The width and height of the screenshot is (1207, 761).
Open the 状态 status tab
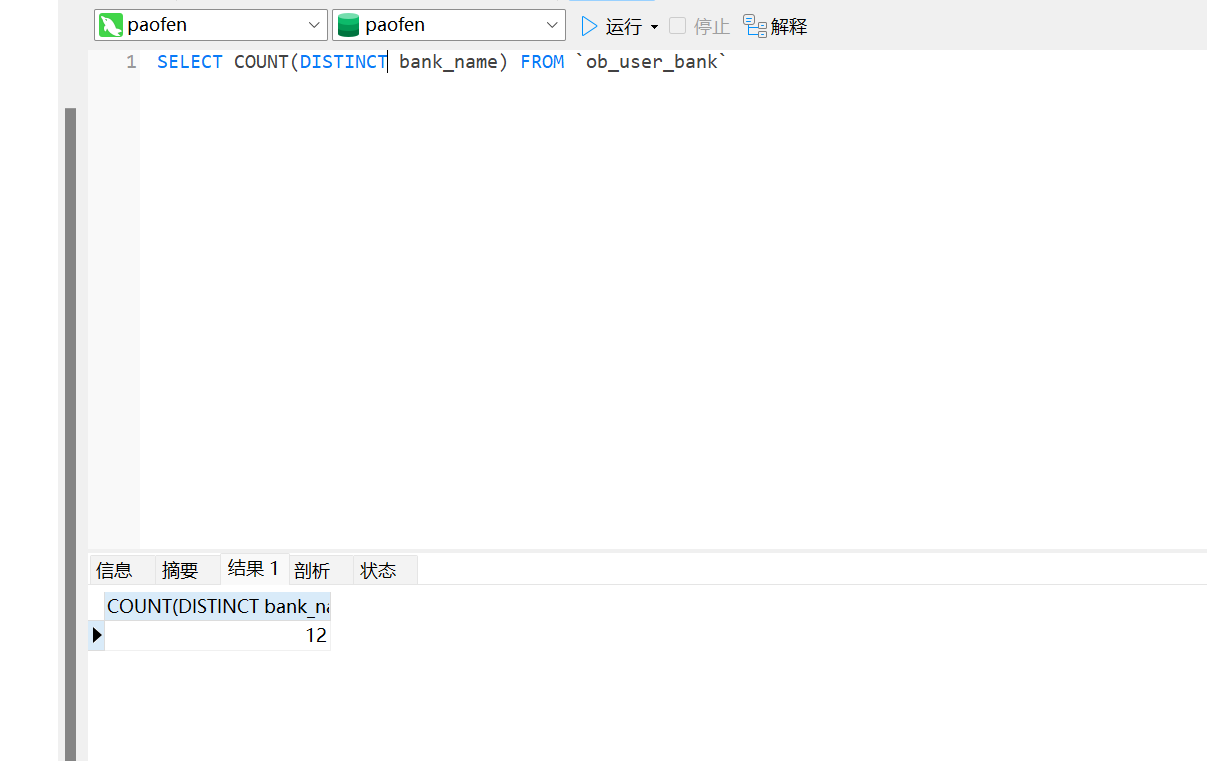(x=378, y=570)
